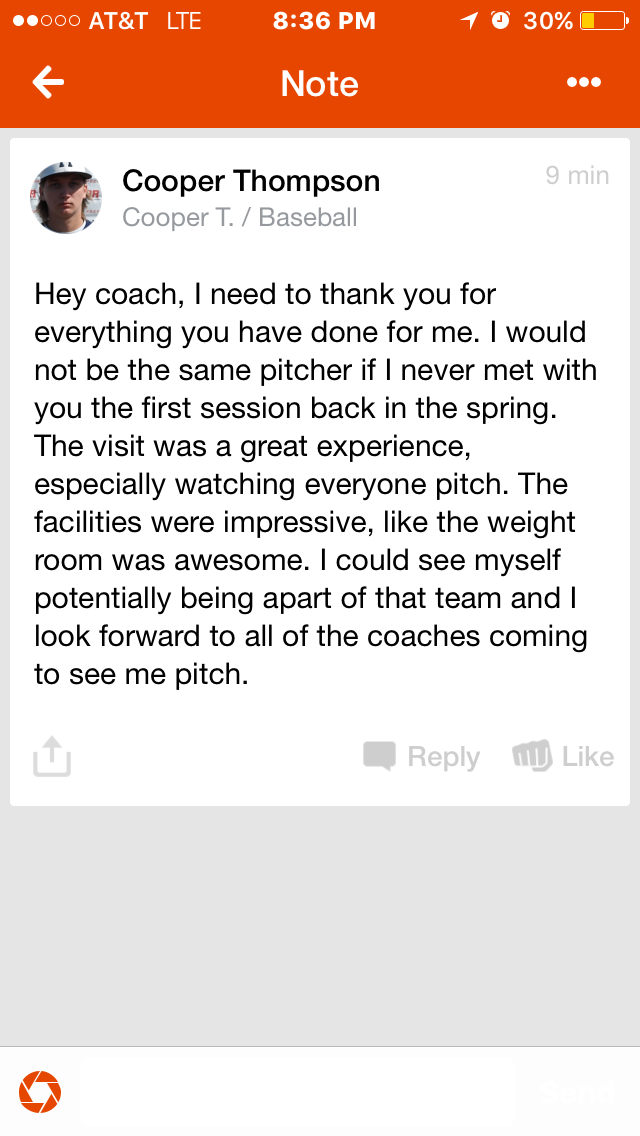640x1136 pixels.
Task: Tap the share icon below the note
Action: pos(52,757)
